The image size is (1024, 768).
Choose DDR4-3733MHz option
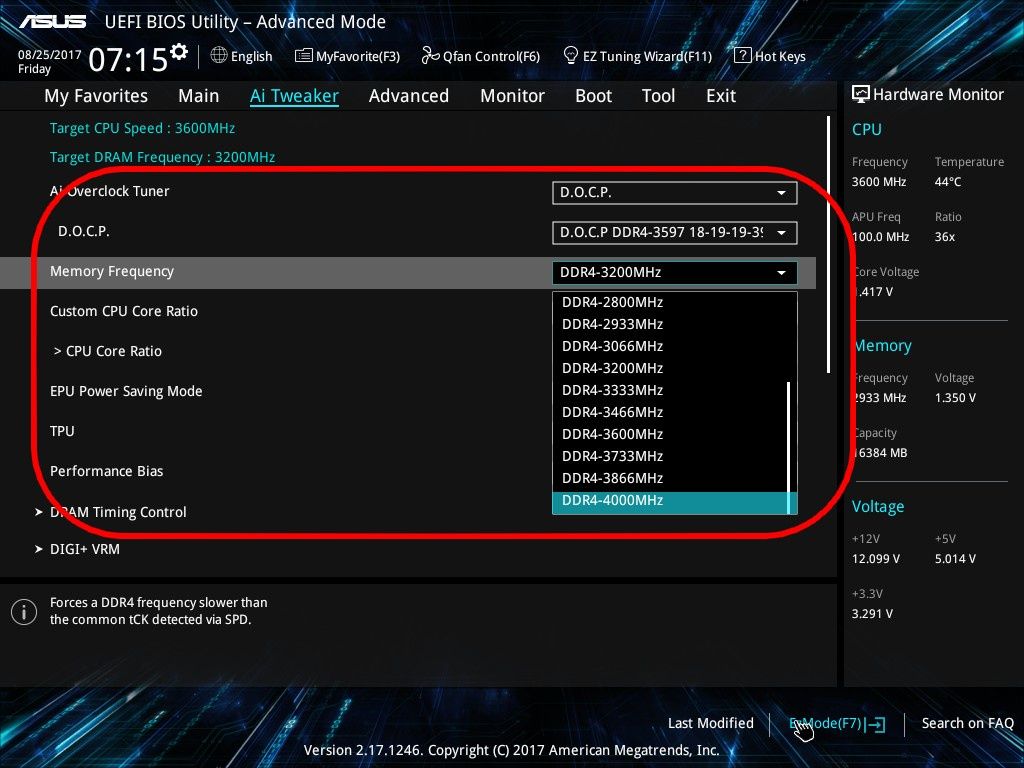pos(671,456)
